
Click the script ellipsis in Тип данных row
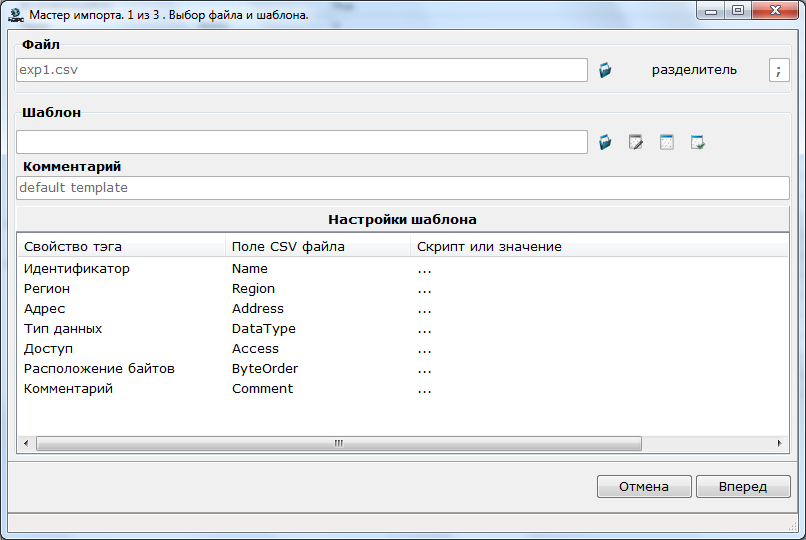425,330
